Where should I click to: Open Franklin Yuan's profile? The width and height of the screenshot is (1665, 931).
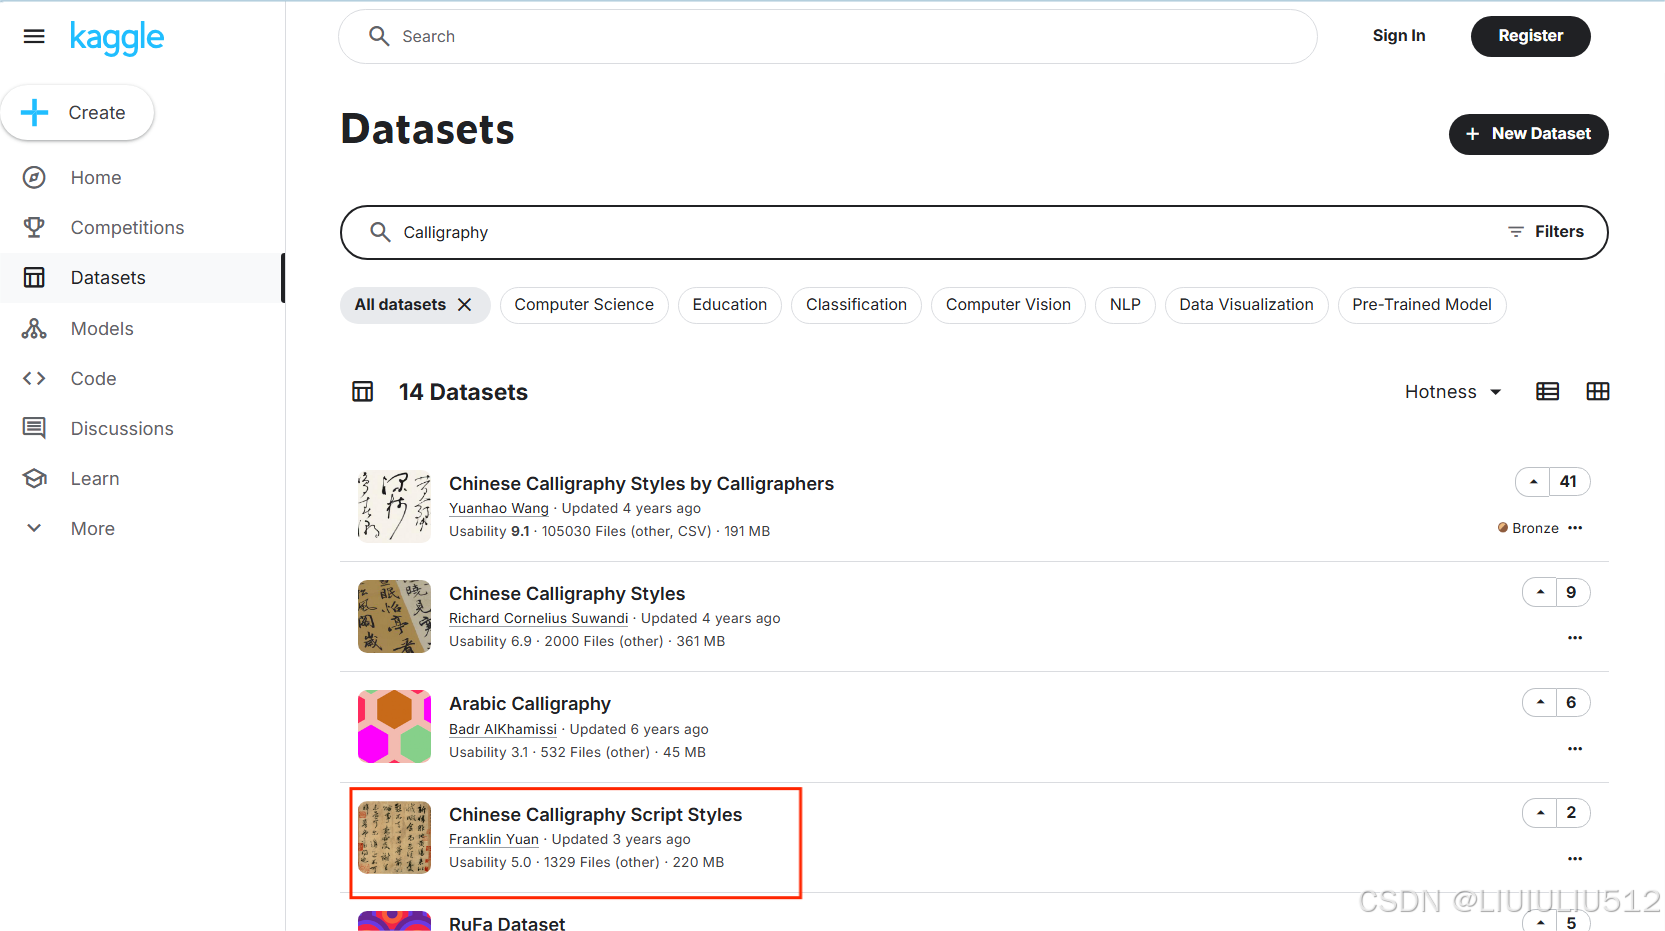point(494,839)
